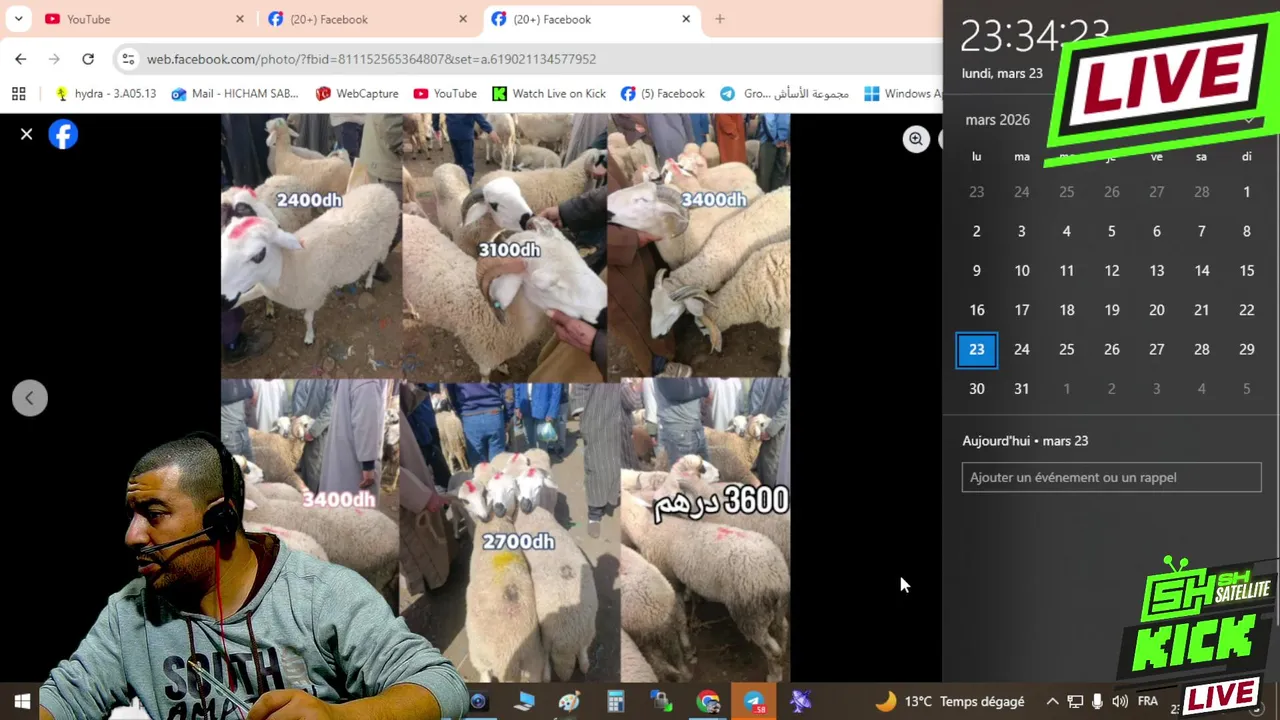Open the Mail - HICHAM SAB bookmark
Viewport: 1280px width, 720px height.
pos(235,93)
